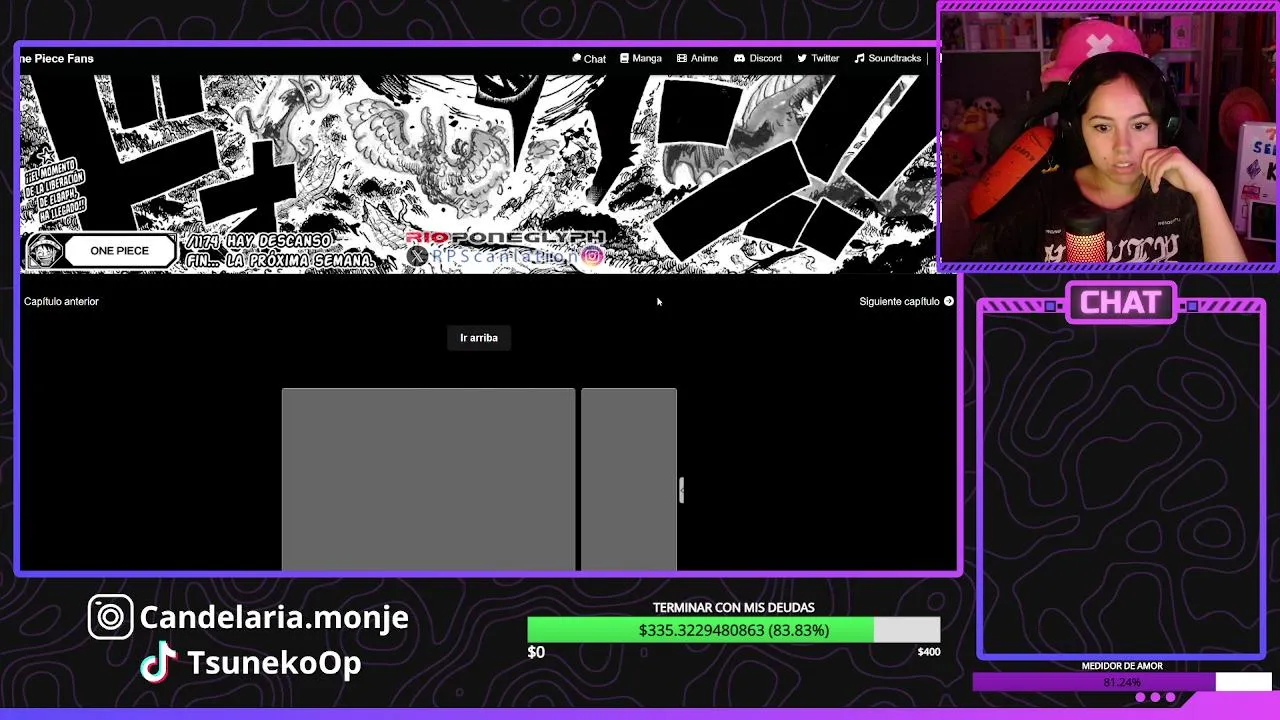Image resolution: width=1280 pixels, height=720 pixels.
Task: Click the streamer webcam feed
Action: 1108,136
